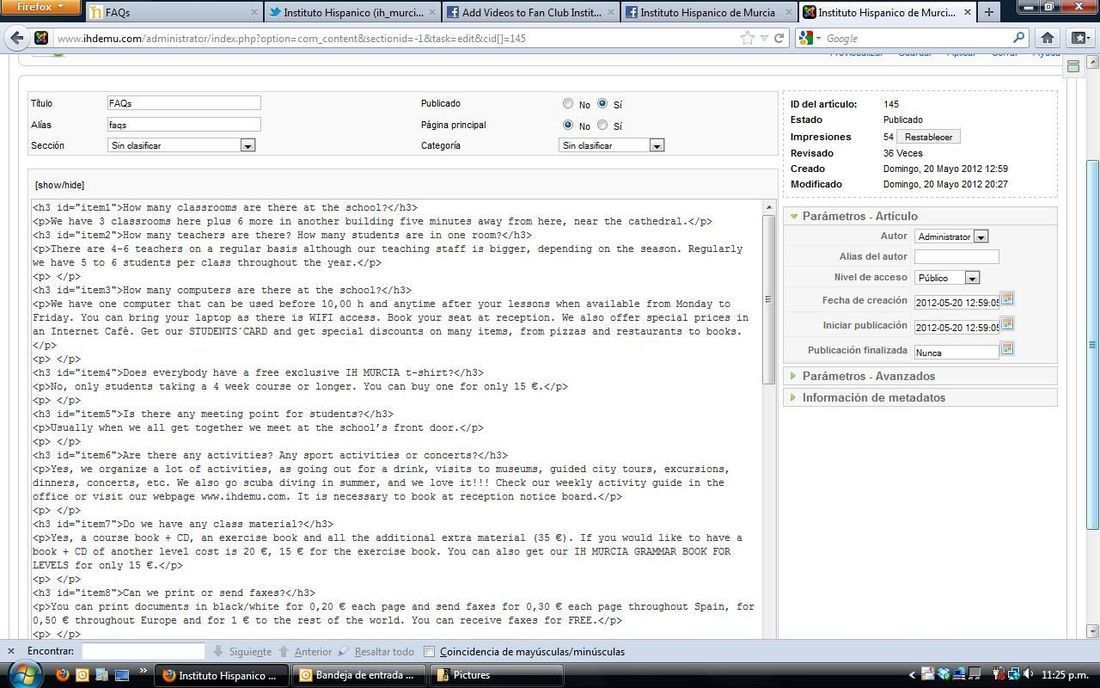Set Publicado to No
This screenshot has width=1100, height=688.
click(568, 103)
